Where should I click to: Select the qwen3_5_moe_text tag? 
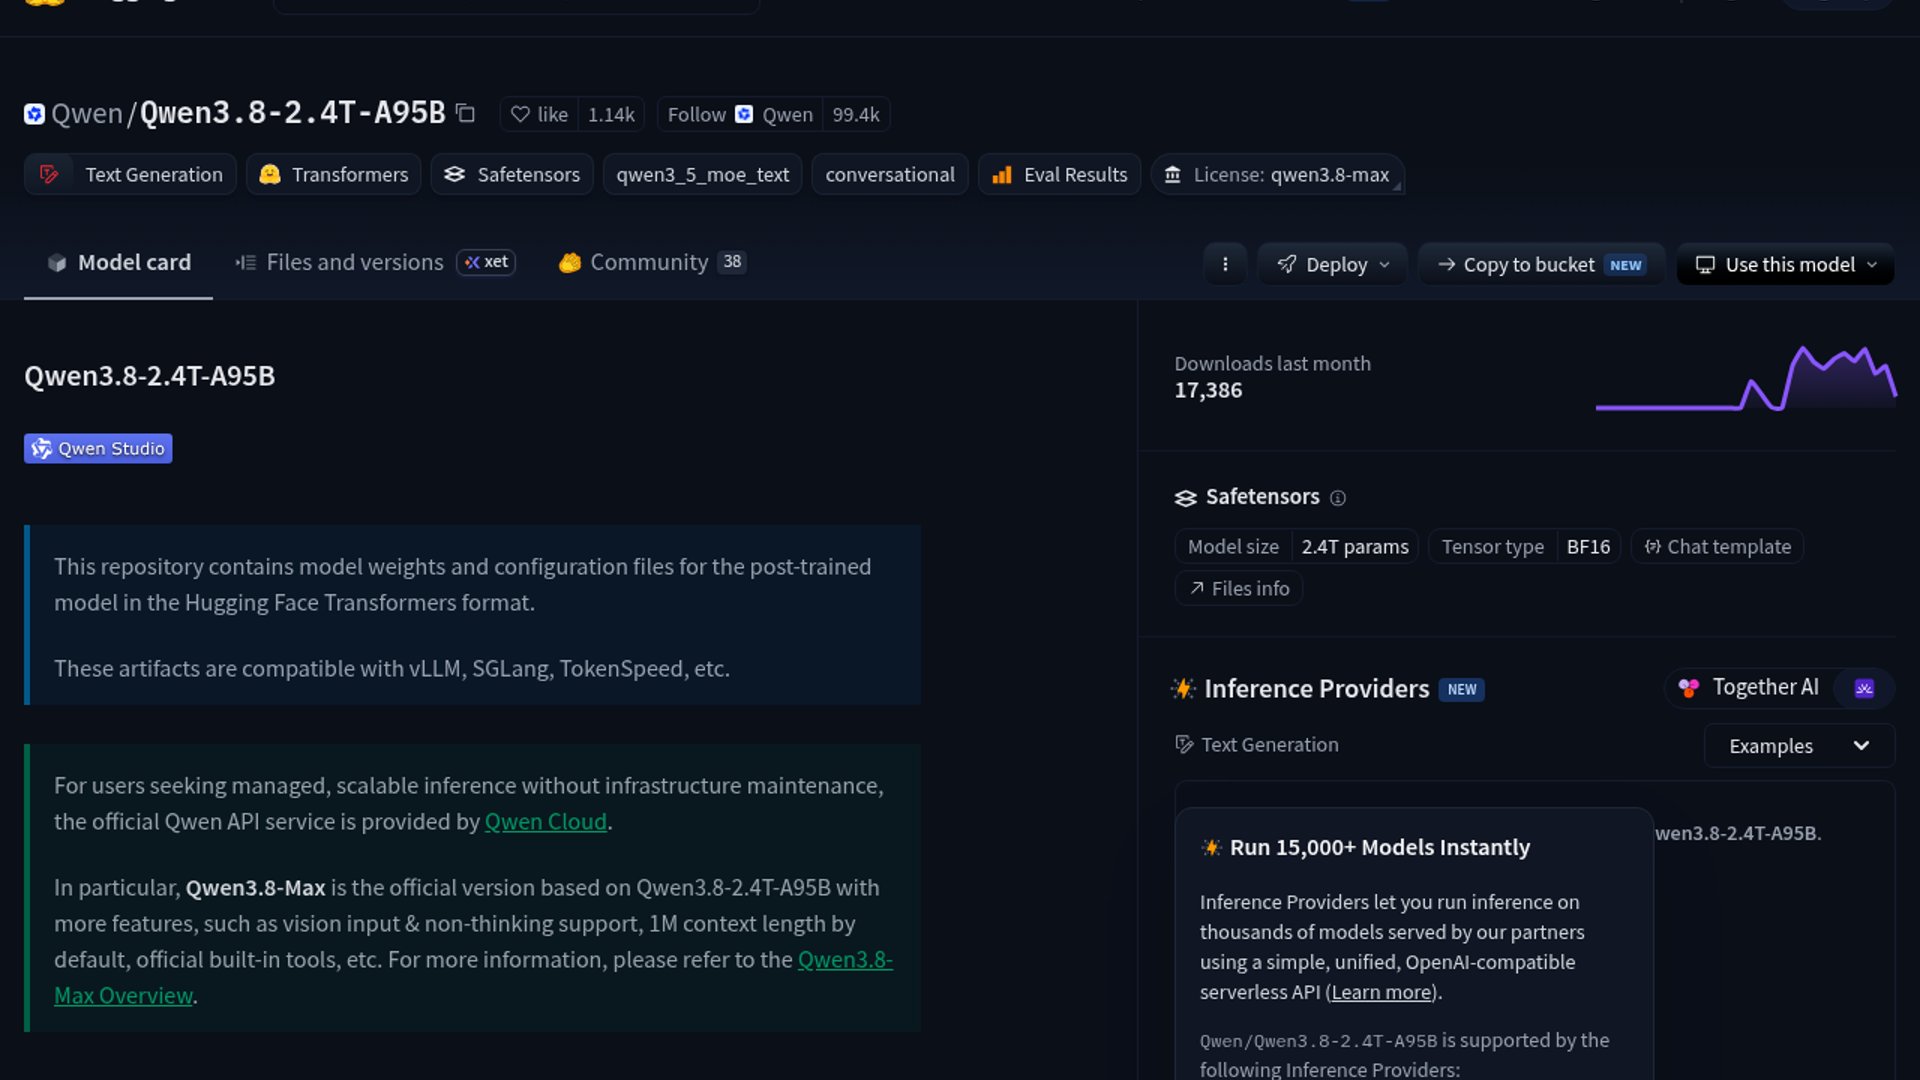point(702,174)
